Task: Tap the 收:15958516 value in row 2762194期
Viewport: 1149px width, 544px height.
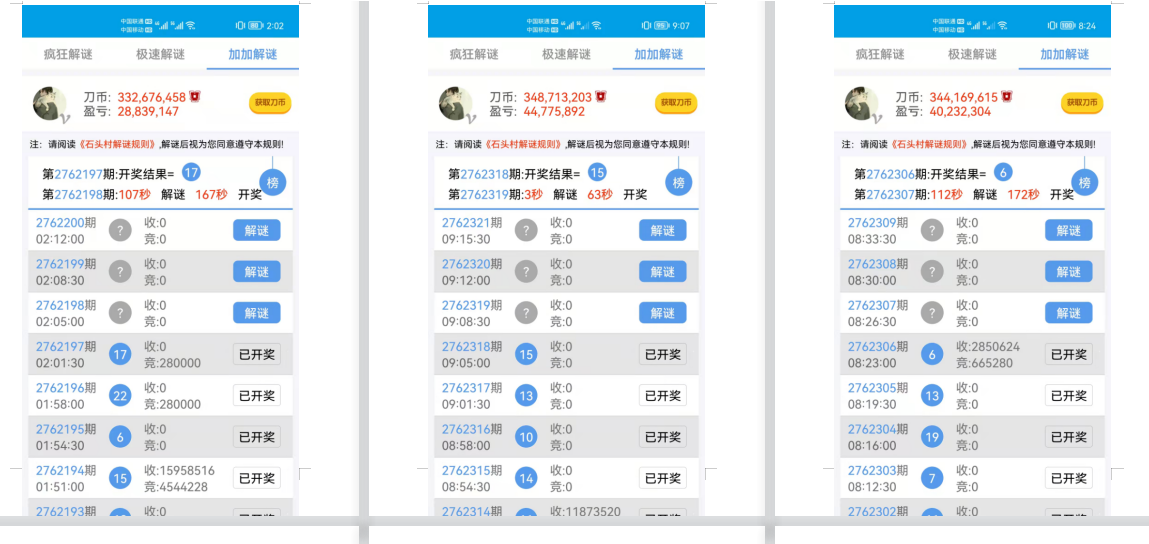Action: [180, 471]
